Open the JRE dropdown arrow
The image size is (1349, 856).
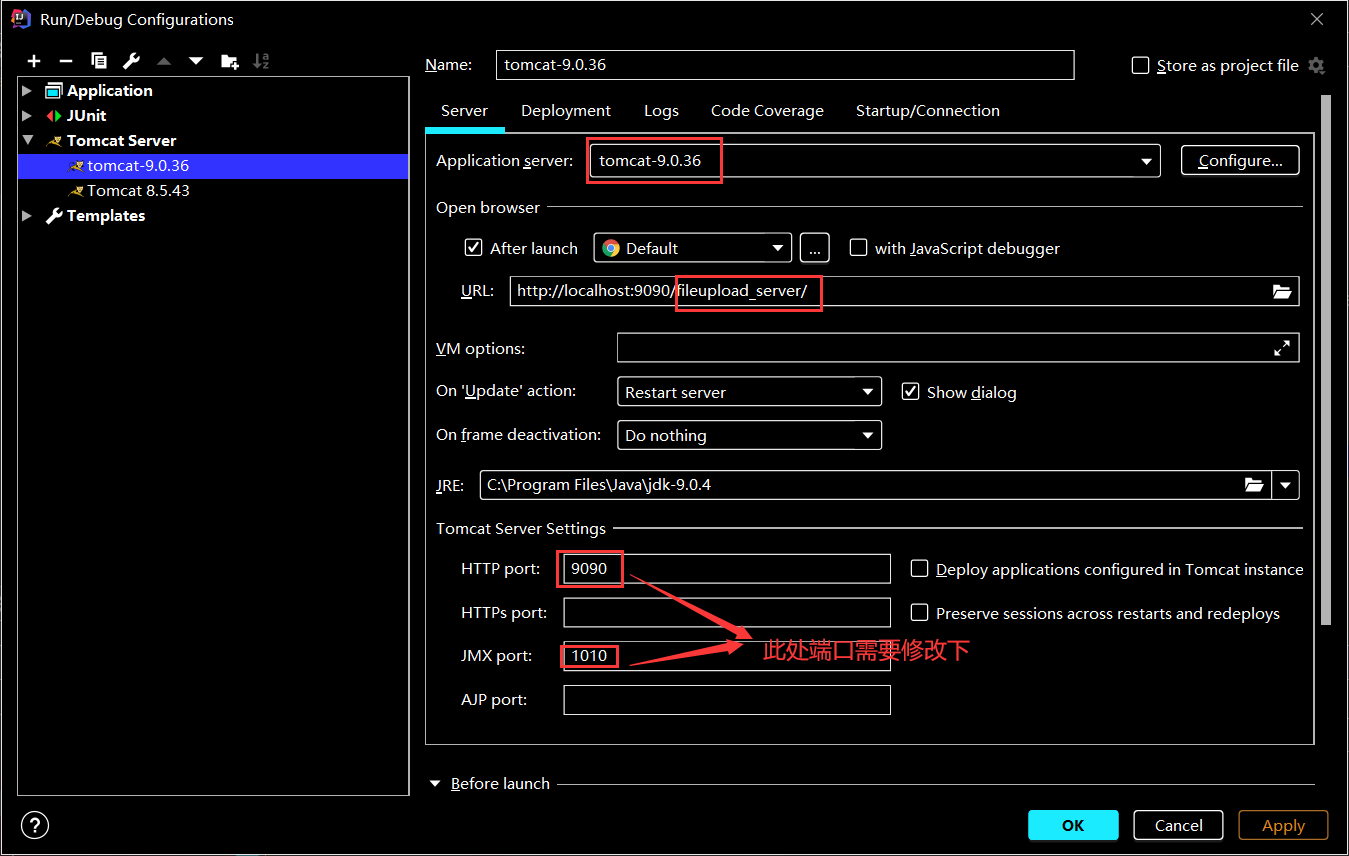[x=1286, y=485]
